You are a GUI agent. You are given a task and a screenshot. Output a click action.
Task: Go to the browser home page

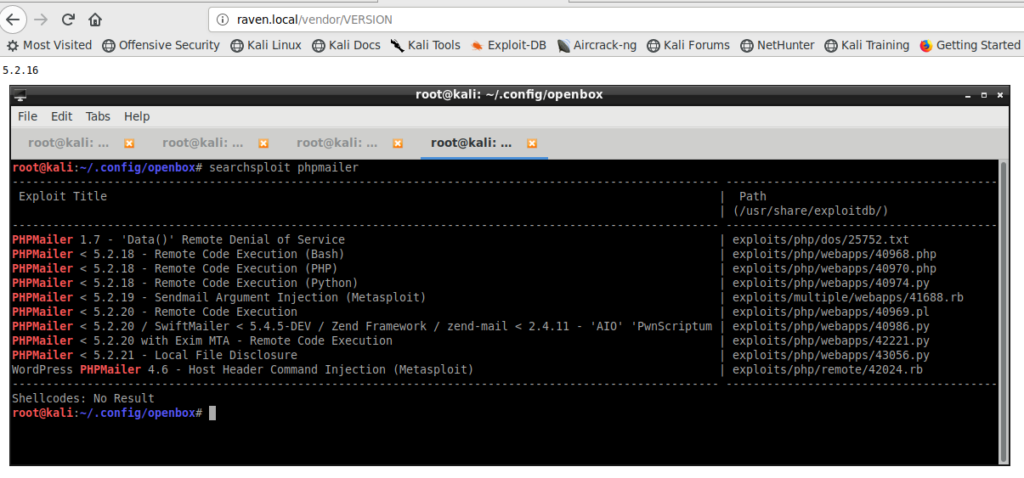[95, 20]
